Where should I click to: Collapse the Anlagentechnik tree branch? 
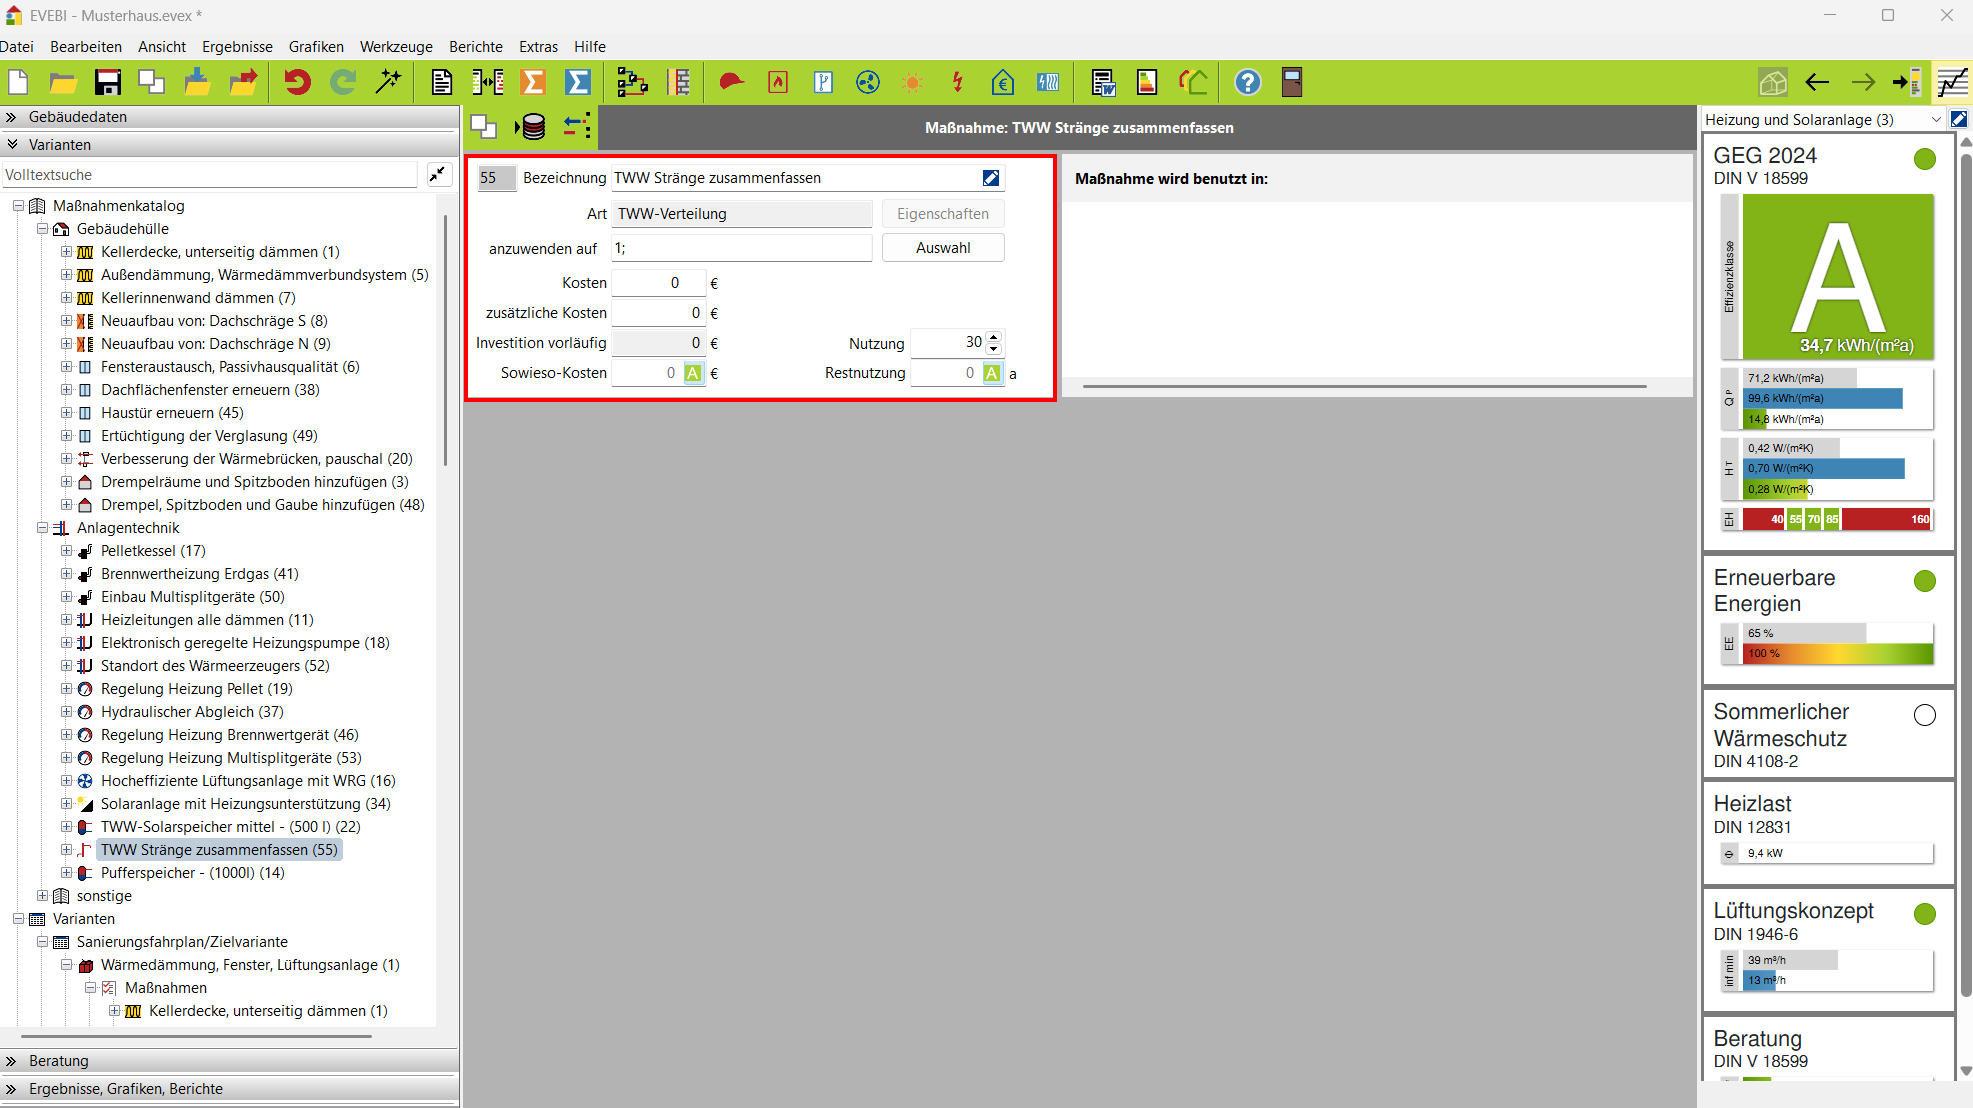coord(42,528)
